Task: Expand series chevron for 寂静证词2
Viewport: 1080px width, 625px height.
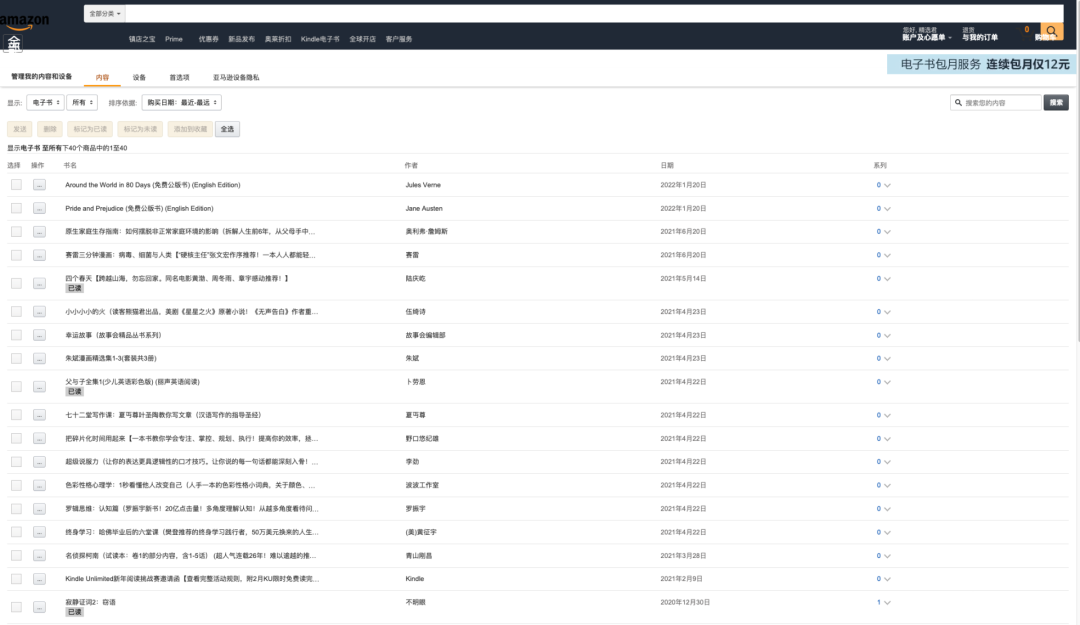Action: point(887,603)
